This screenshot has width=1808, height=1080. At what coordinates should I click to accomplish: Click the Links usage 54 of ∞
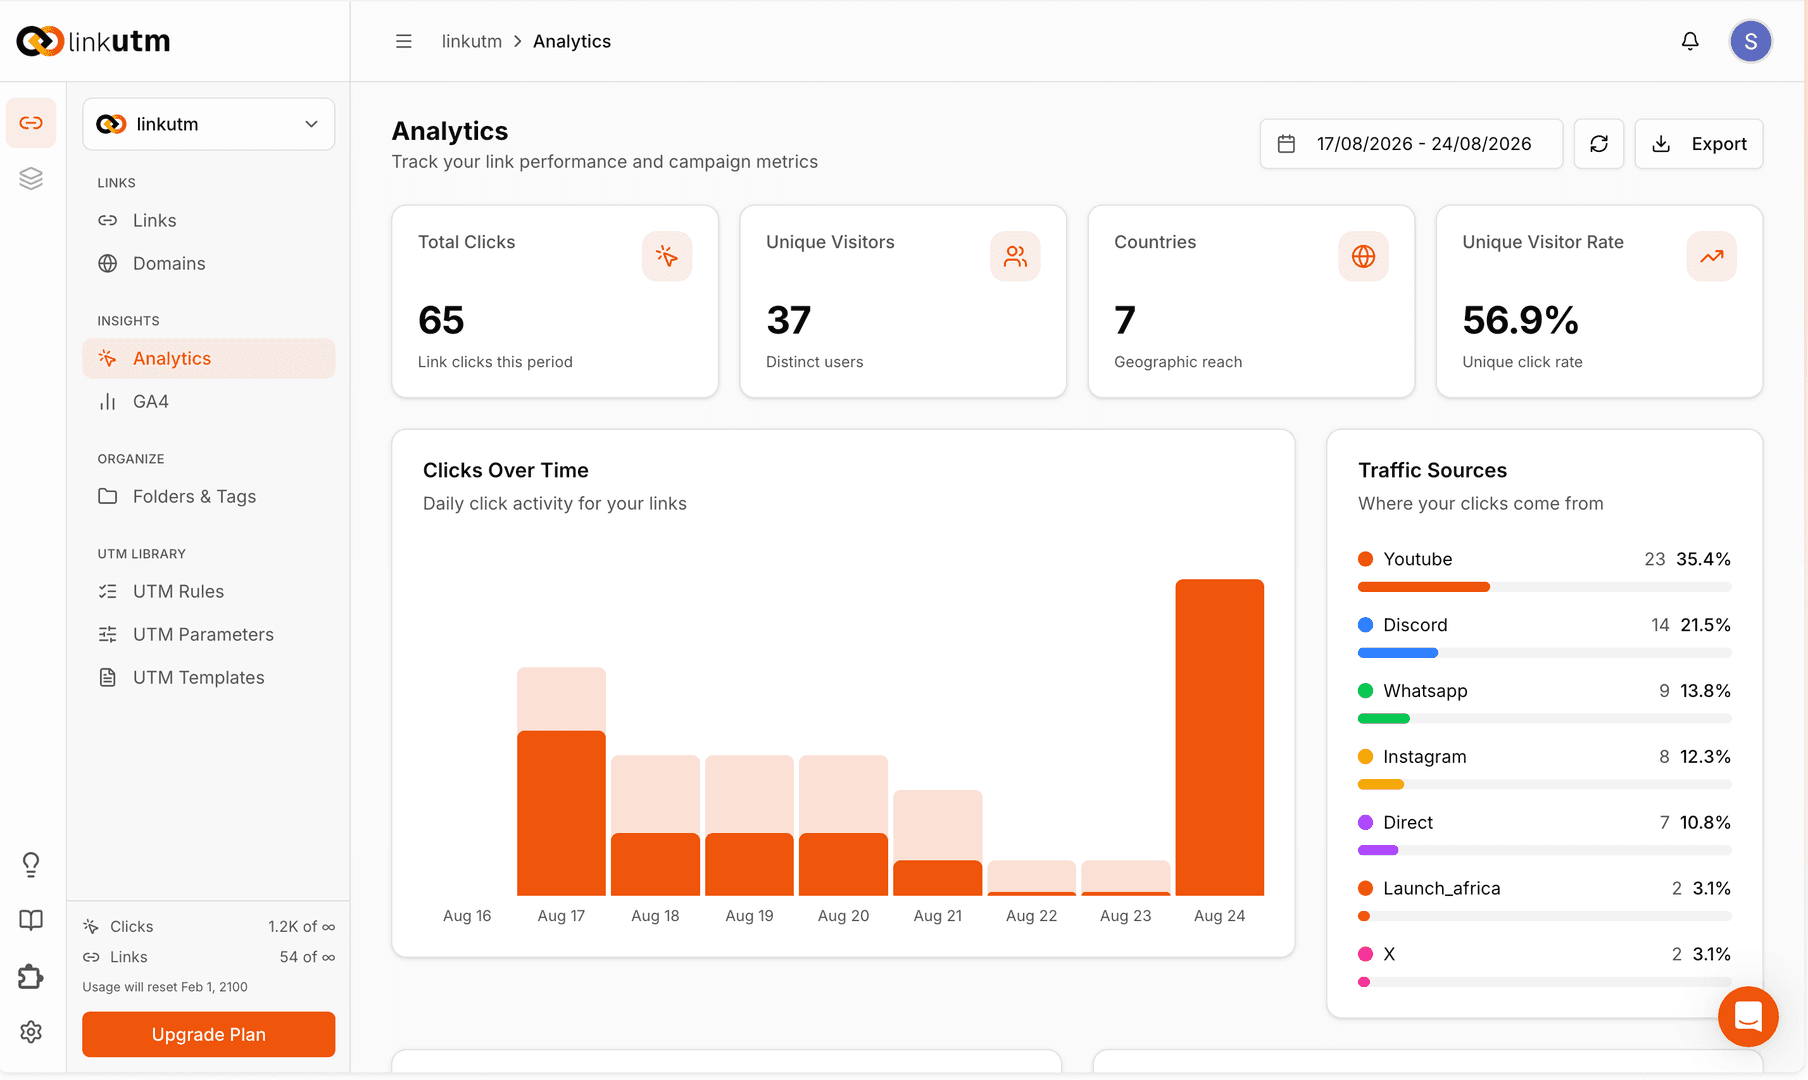pyautogui.click(x=209, y=957)
